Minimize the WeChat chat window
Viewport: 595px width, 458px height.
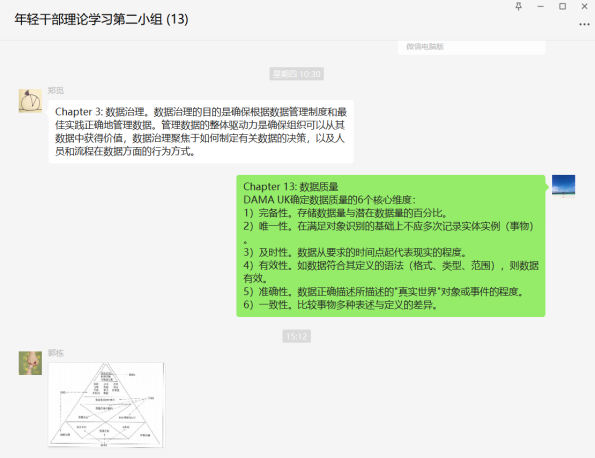click(541, 6)
